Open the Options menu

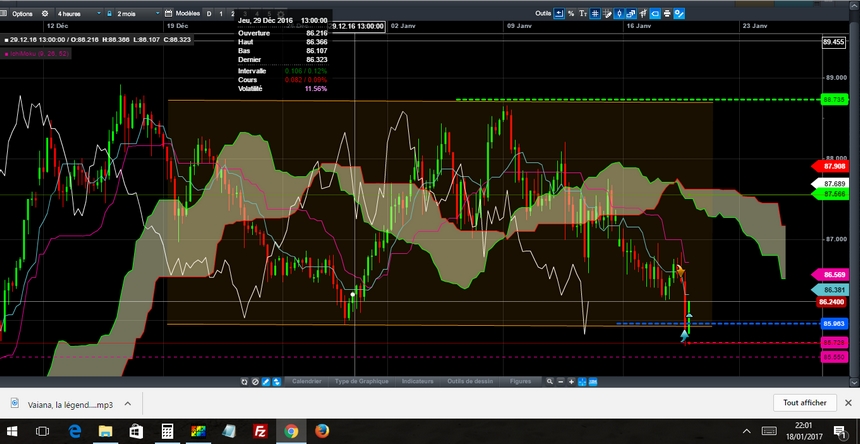(22, 14)
